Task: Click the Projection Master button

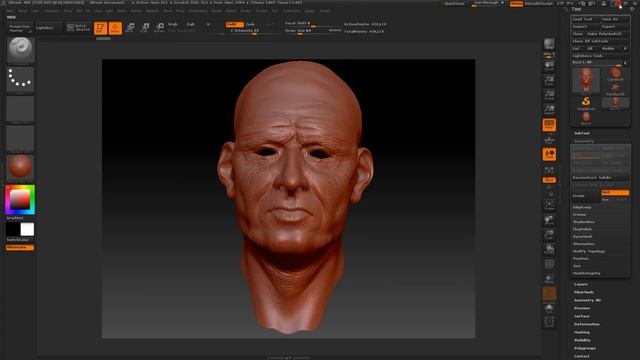Action: coord(20,28)
